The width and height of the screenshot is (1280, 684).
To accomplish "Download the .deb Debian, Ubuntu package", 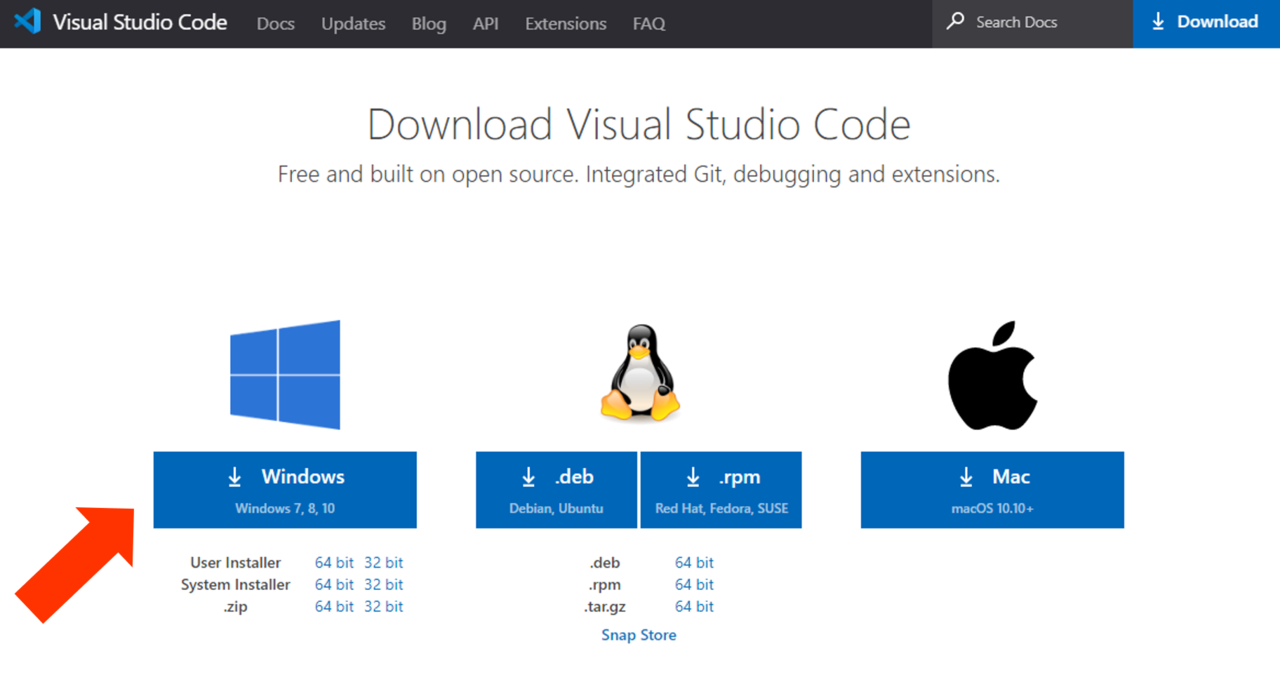I will click(556, 490).
